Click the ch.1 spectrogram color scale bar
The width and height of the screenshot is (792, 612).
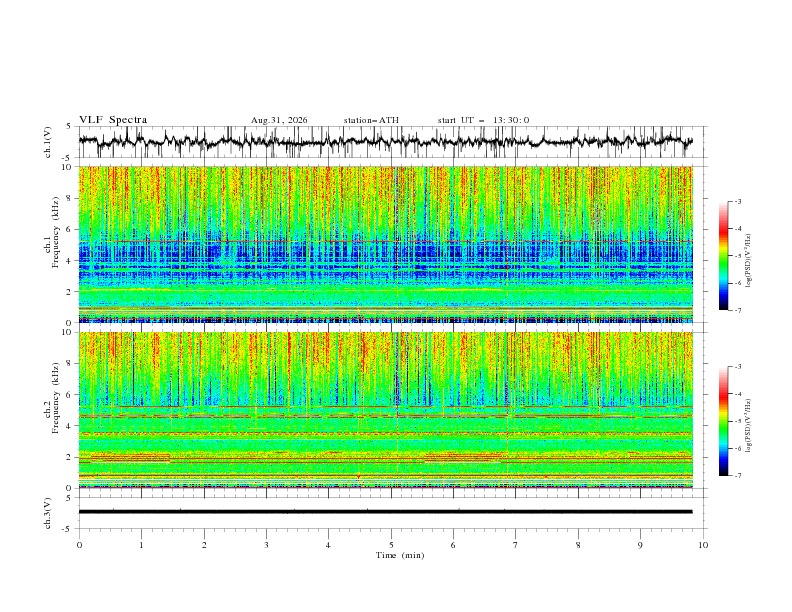723,256
